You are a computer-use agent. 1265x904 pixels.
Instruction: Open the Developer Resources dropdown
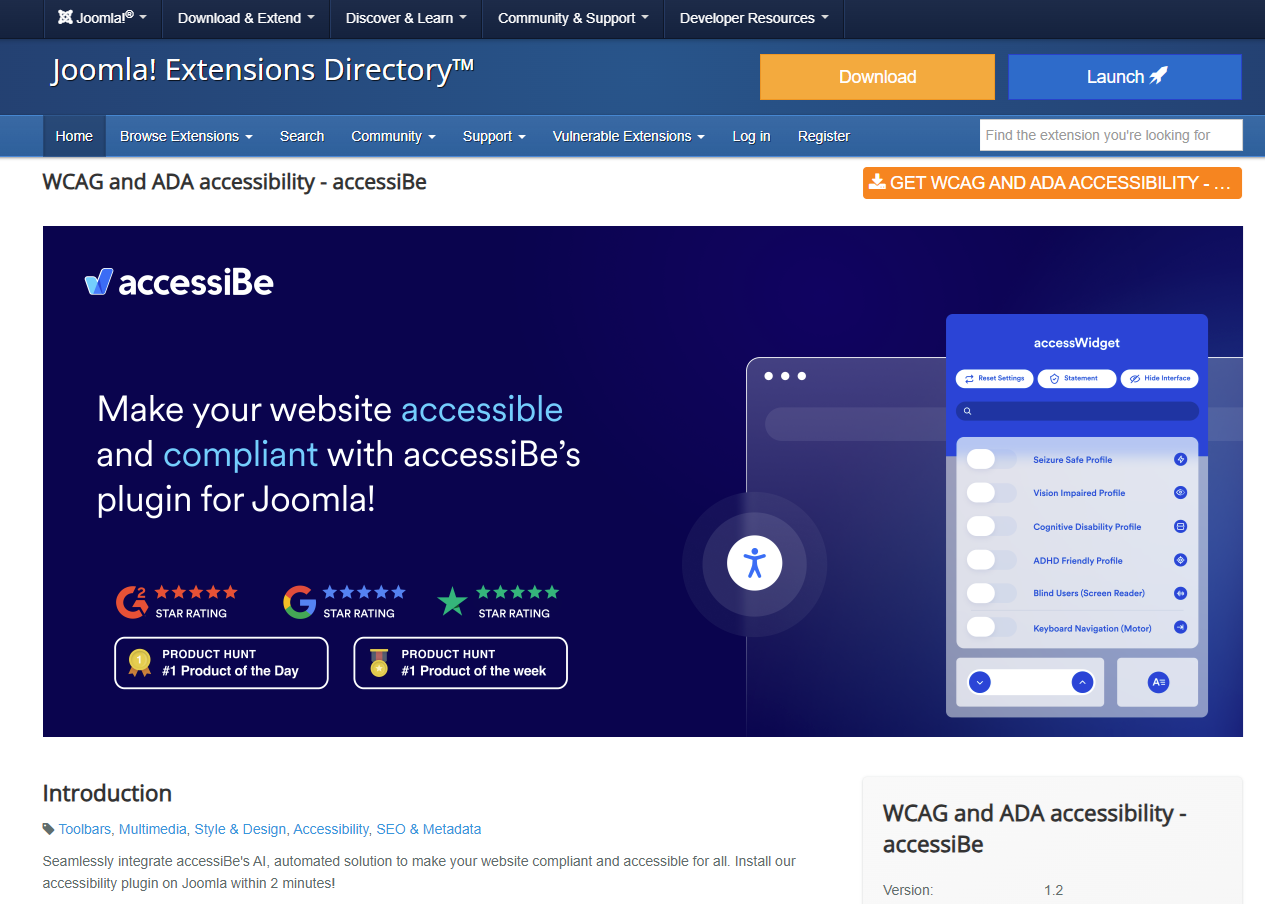click(x=754, y=18)
